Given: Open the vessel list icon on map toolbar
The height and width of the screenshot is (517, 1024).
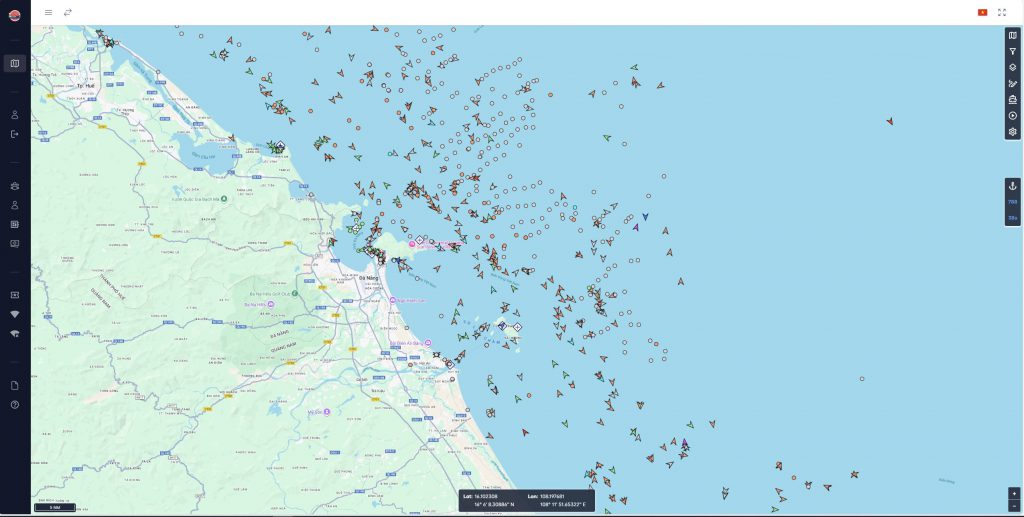Looking at the screenshot, I should point(1012,100).
